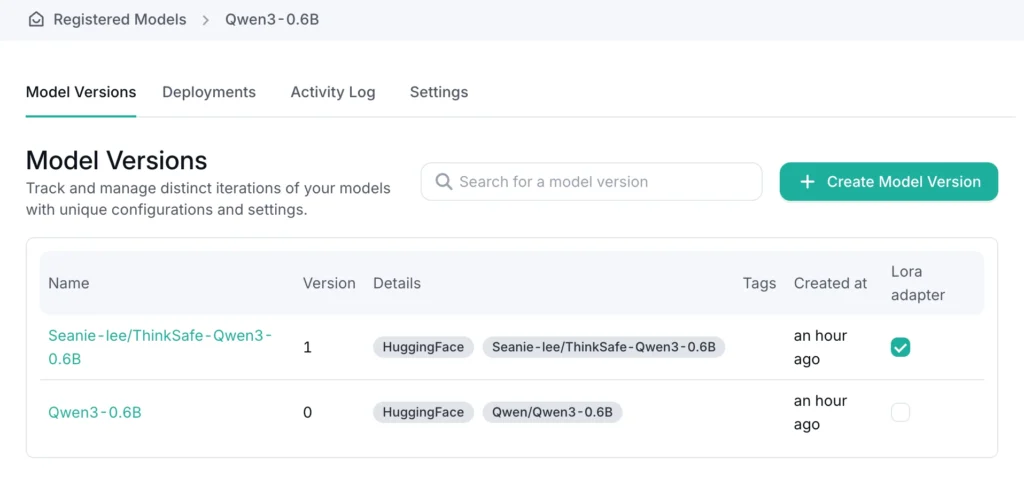Click the Qwen/Qwen3-0.6B details tag

pos(552,412)
